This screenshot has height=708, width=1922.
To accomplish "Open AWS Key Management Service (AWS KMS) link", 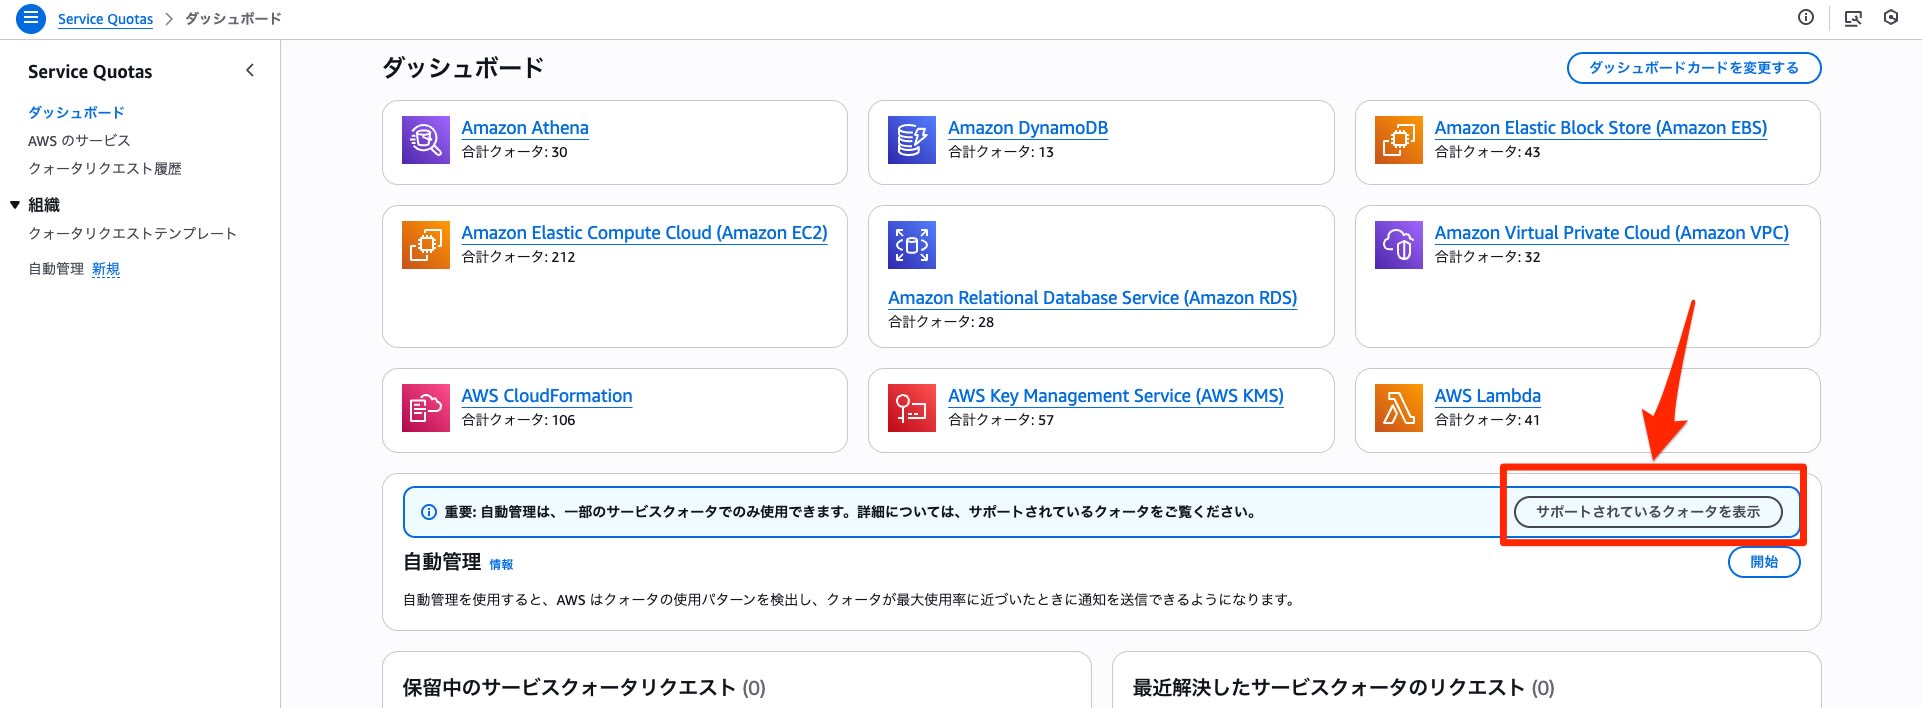I will [1116, 396].
